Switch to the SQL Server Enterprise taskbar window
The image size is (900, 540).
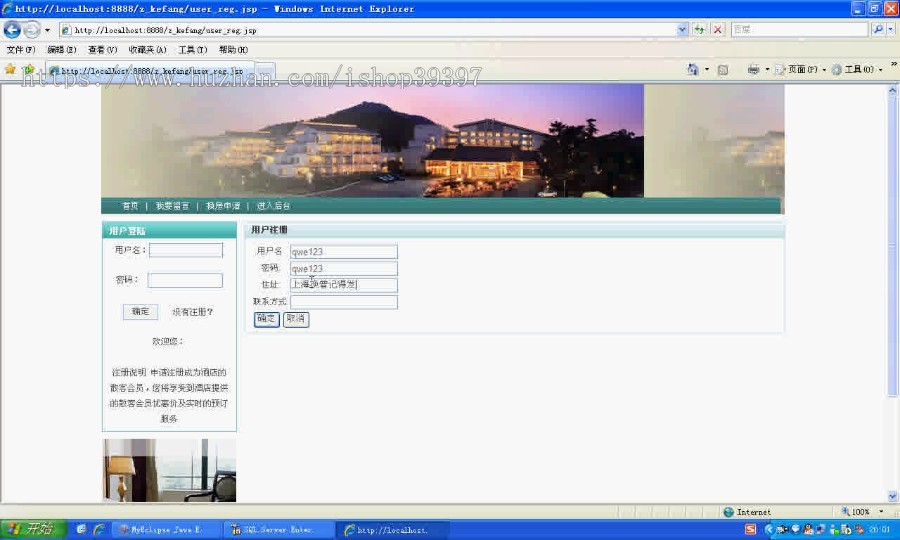coord(279,530)
